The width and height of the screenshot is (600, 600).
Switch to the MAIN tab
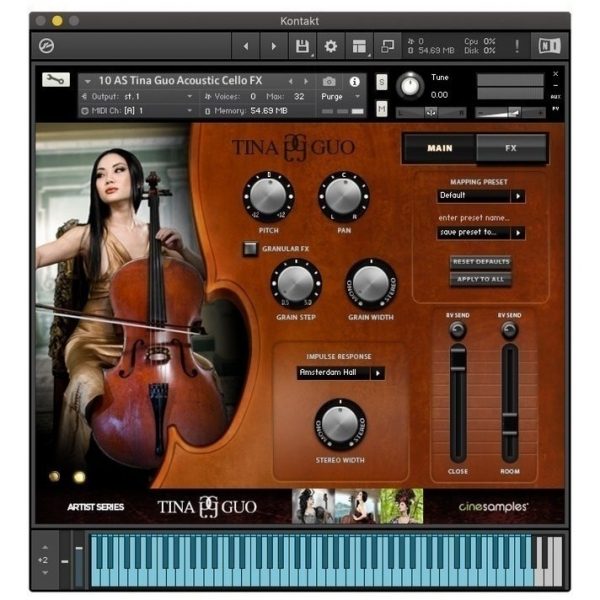[440, 148]
